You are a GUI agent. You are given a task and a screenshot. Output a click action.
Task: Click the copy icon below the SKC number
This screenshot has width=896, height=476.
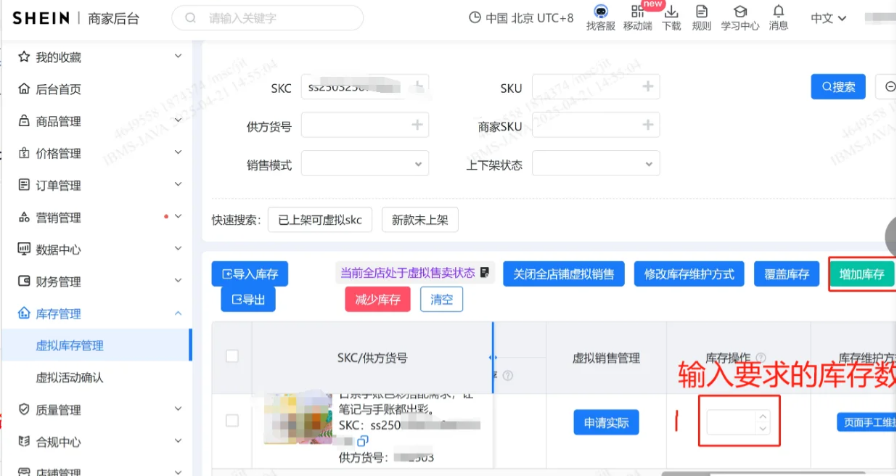pyautogui.click(x=362, y=441)
